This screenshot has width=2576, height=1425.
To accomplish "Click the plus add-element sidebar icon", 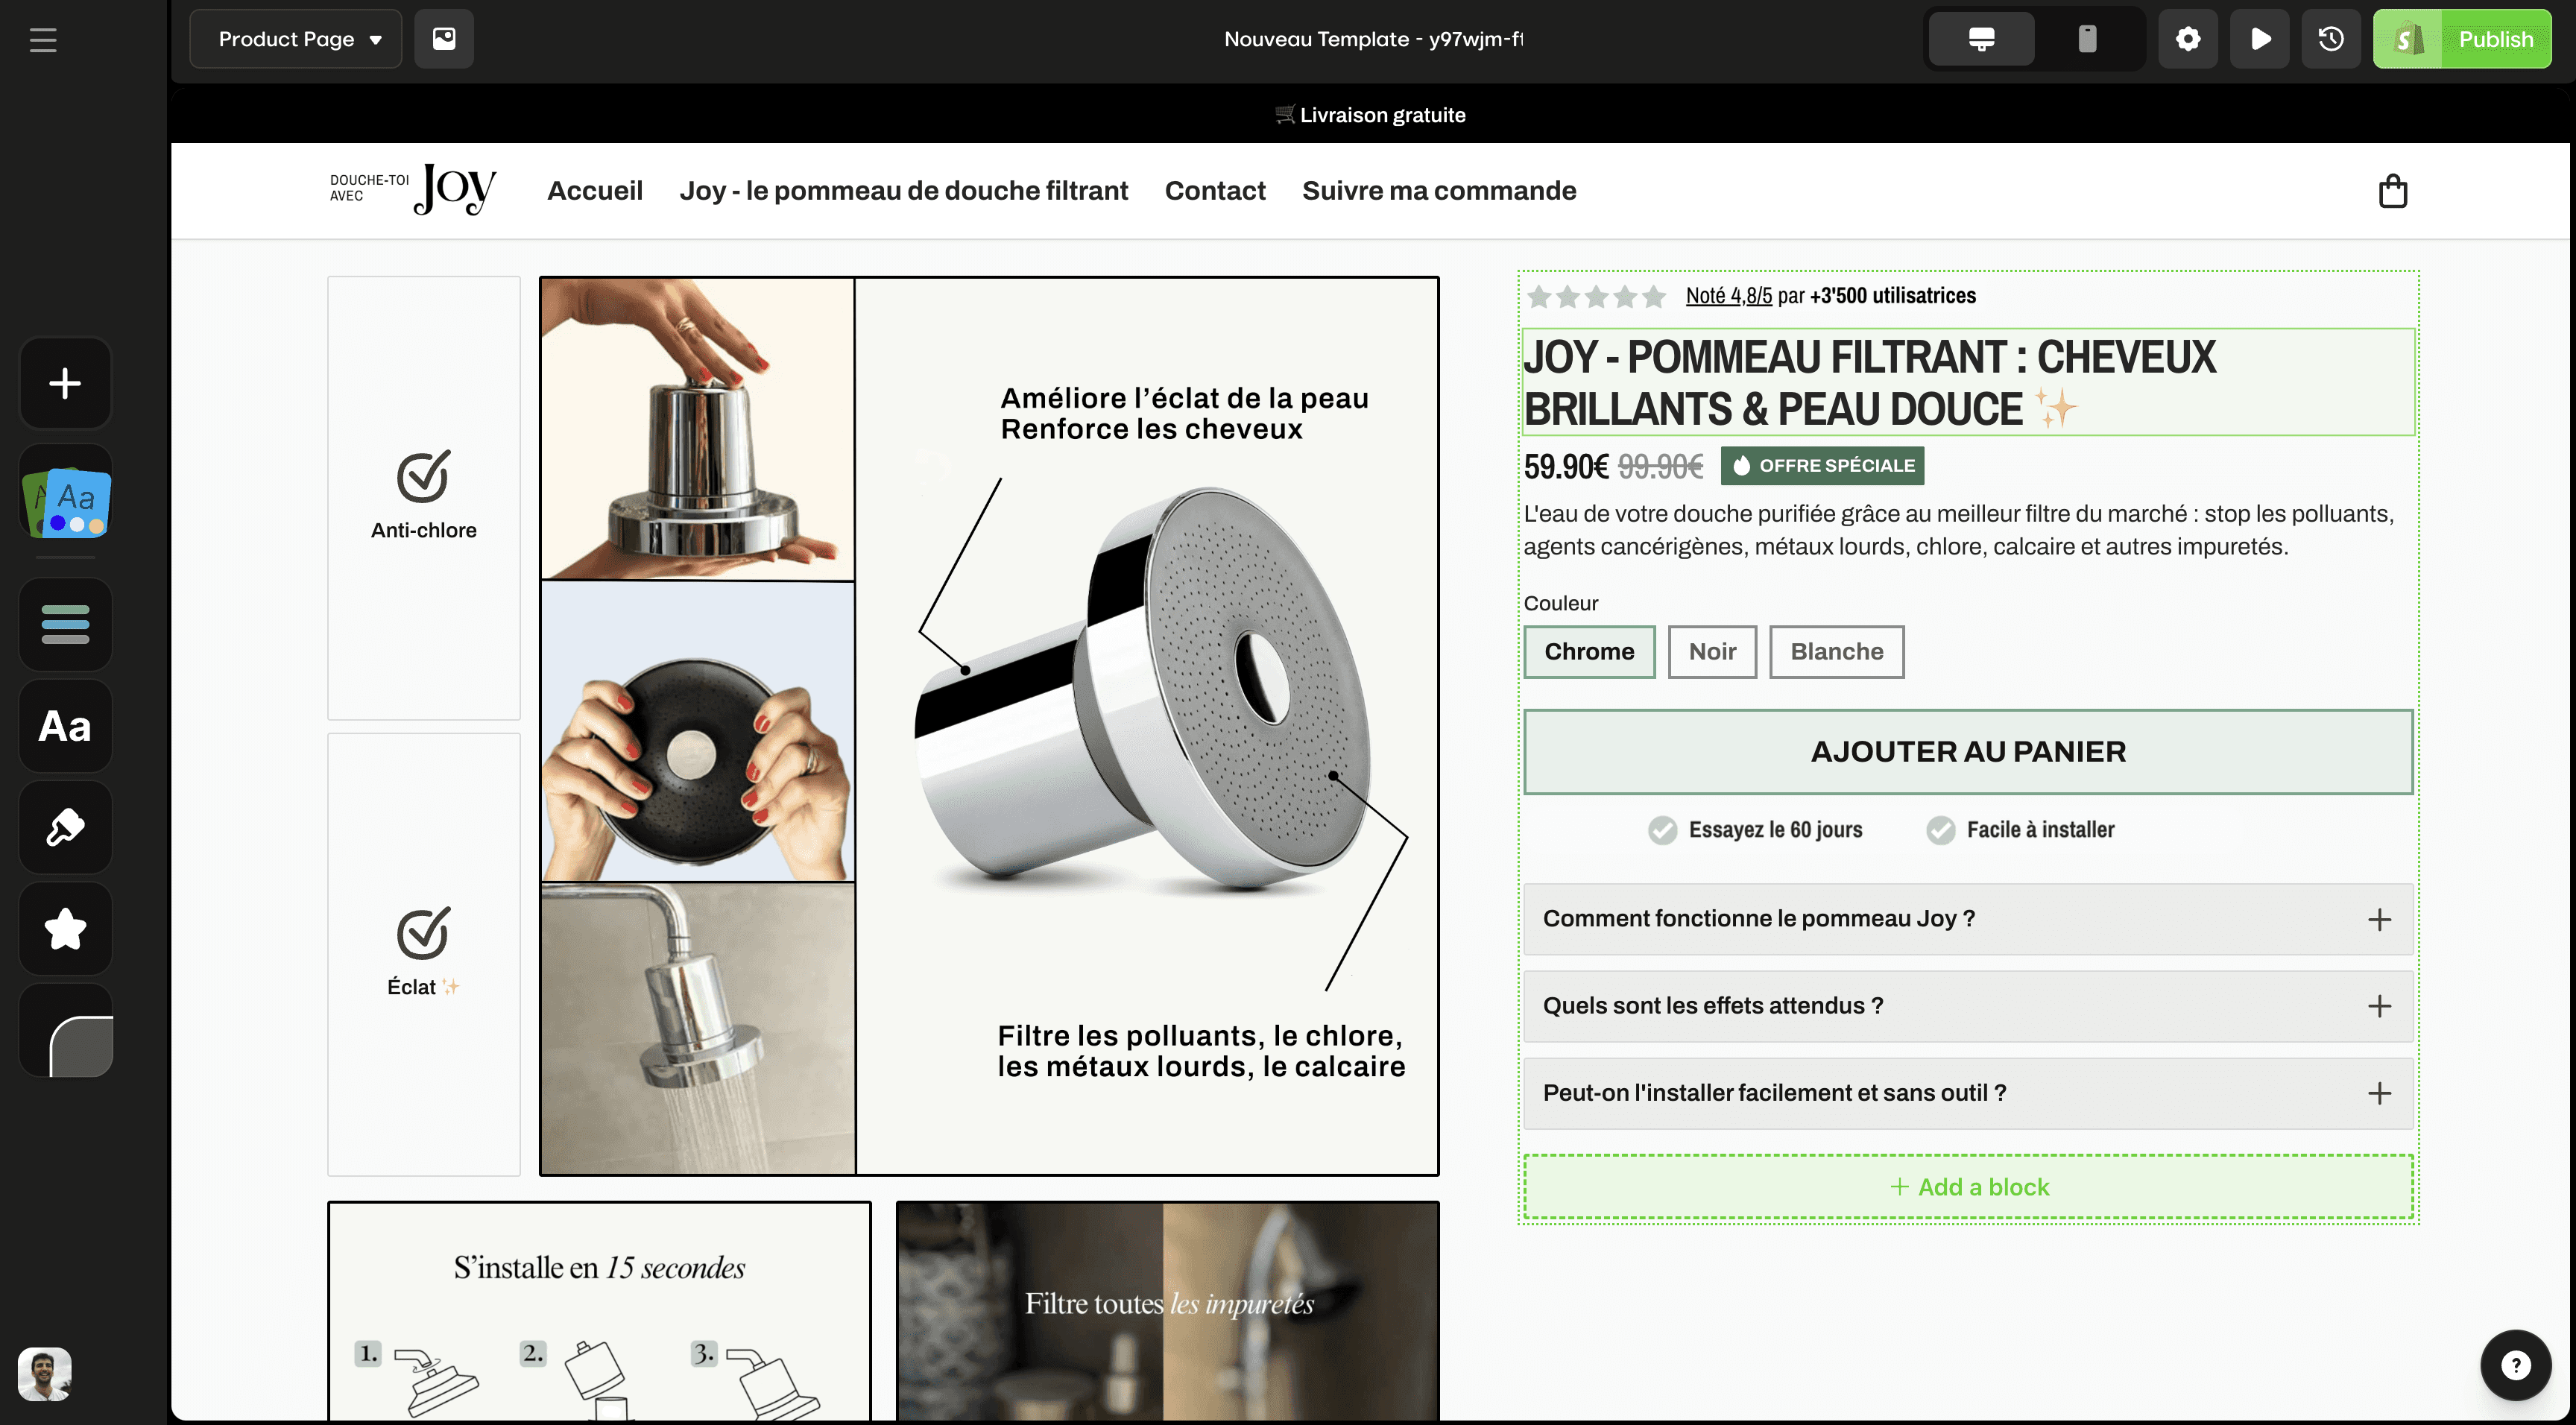I will click(x=65, y=383).
